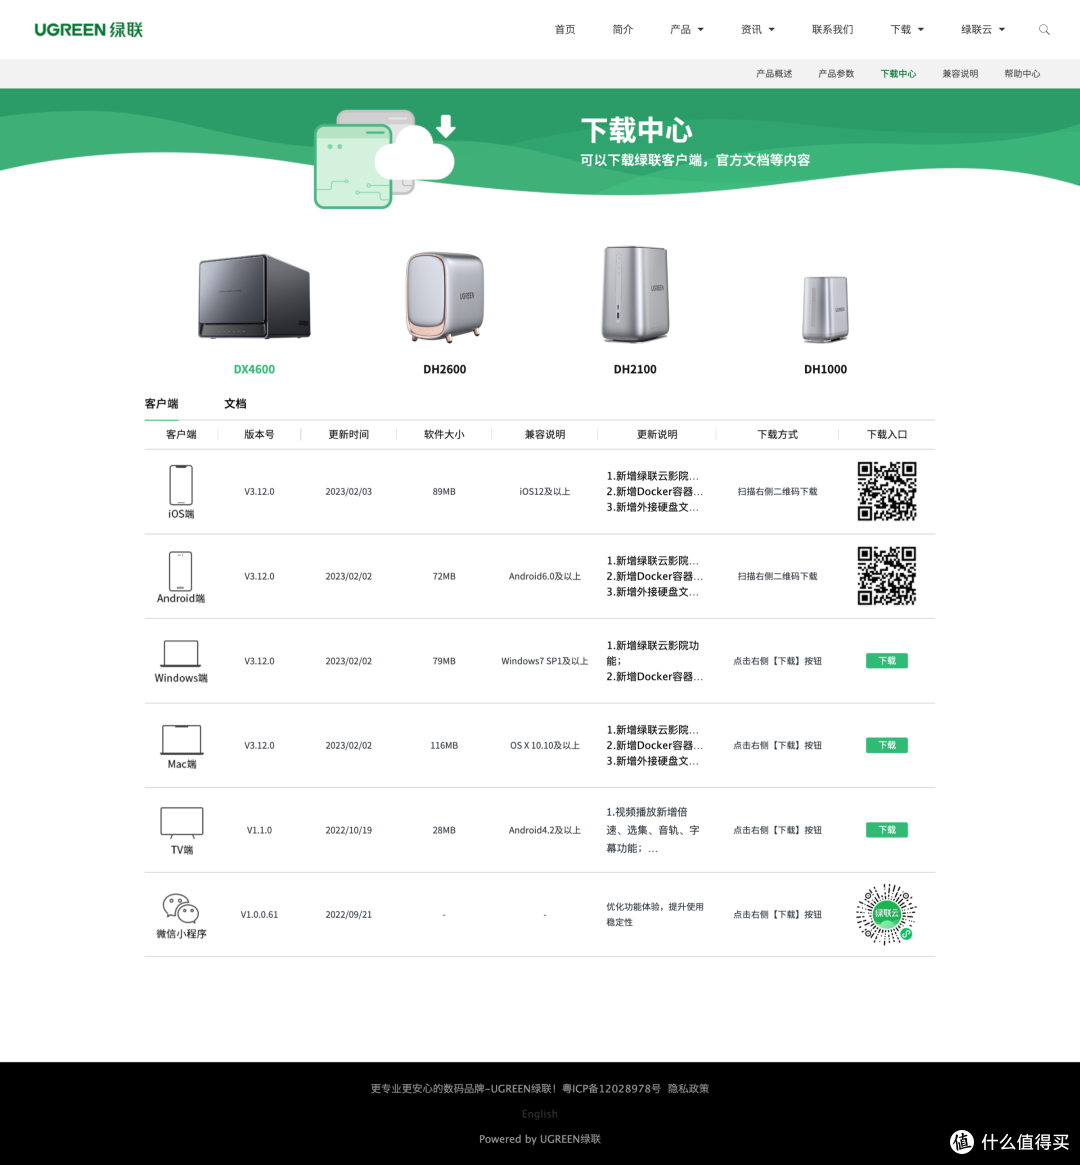Viewport: 1080px width, 1165px height.
Task: Click the iOS12及以上 compatibility cell
Action: pos(544,492)
